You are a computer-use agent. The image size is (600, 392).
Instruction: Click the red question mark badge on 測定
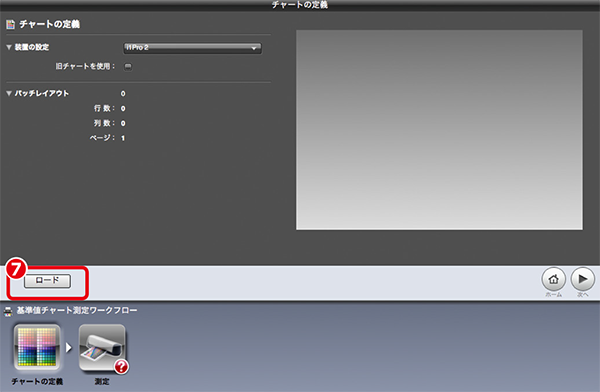[x=121, y=367]
